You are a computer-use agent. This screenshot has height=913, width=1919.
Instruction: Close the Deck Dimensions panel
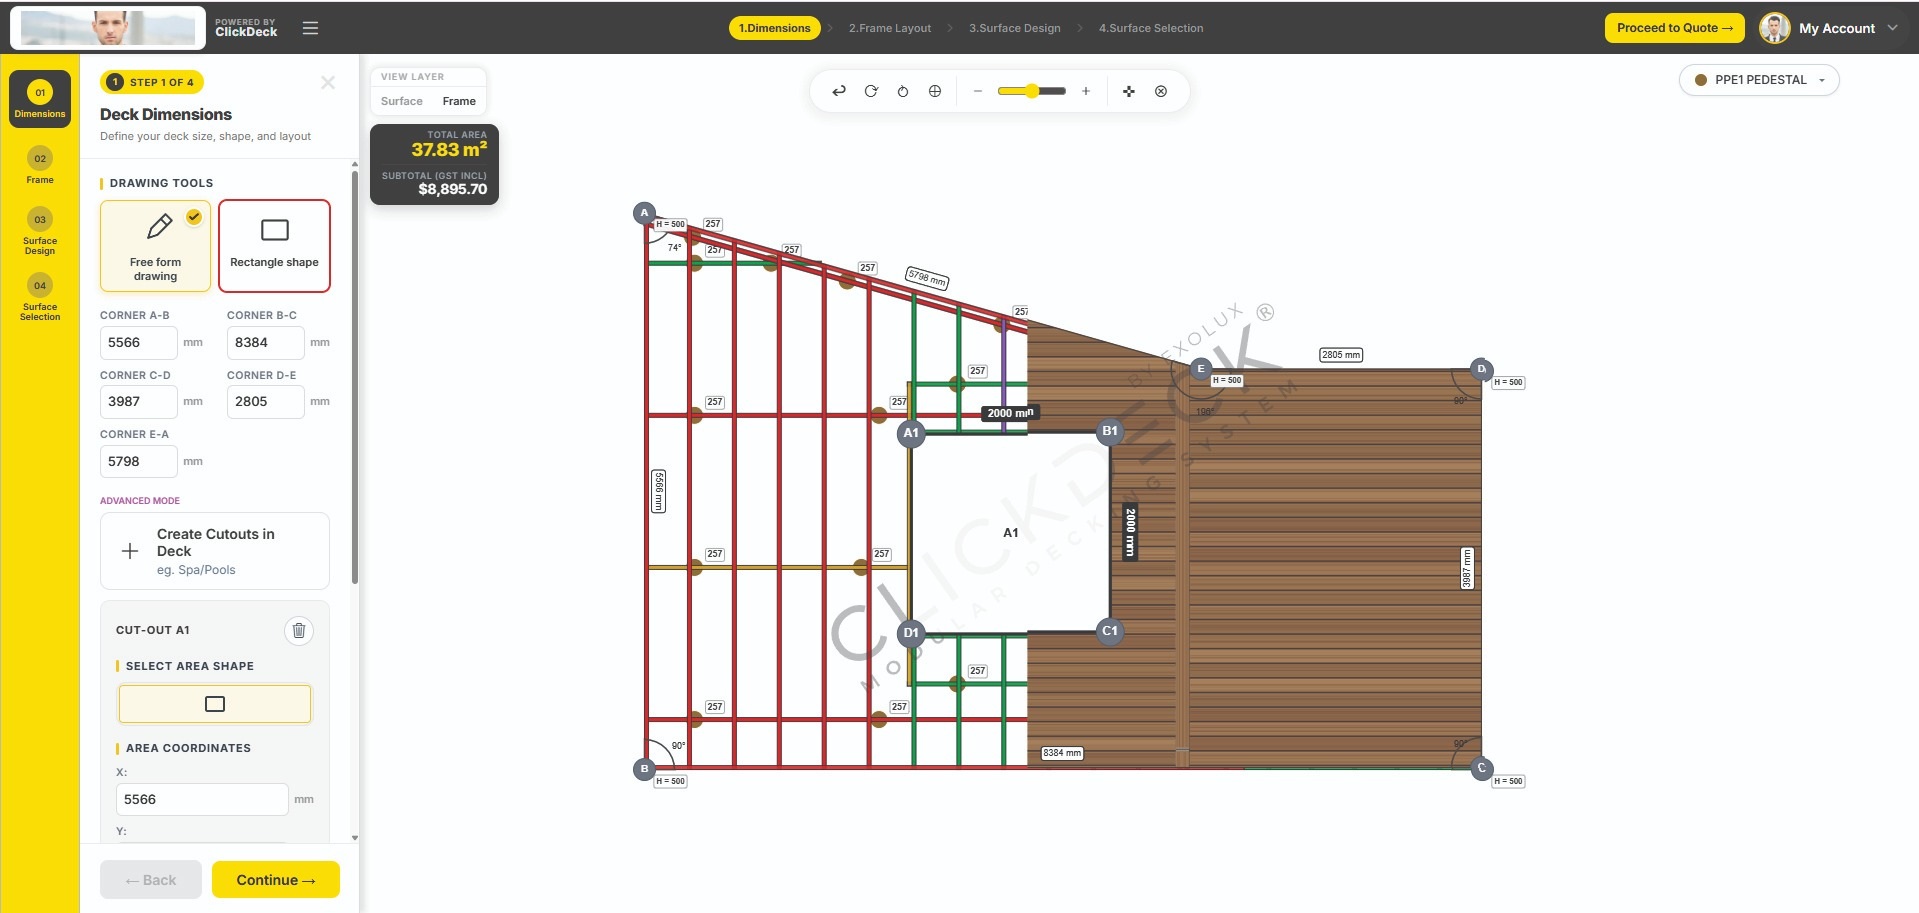pyautogui.click(x=328, y=83)
